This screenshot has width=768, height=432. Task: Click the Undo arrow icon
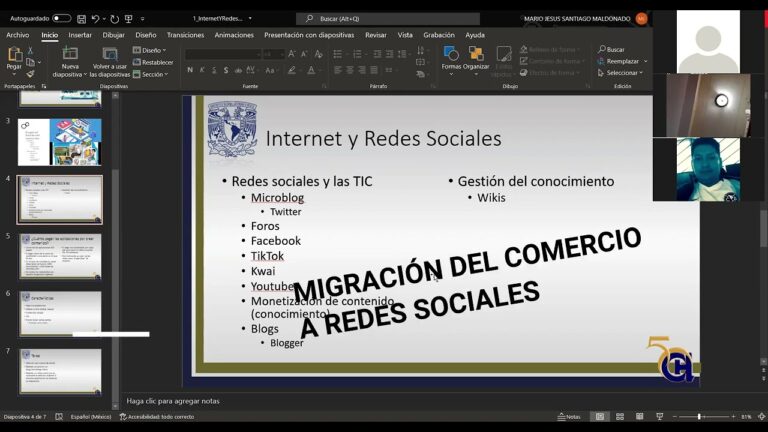pos(95,19)
